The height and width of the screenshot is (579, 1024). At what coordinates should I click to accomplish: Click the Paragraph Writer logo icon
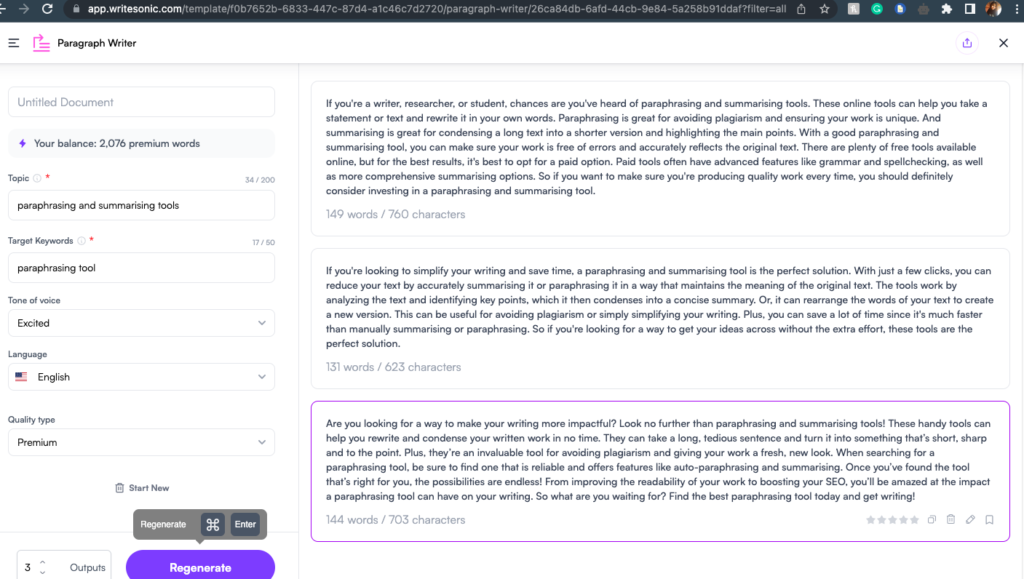point(41,43)
